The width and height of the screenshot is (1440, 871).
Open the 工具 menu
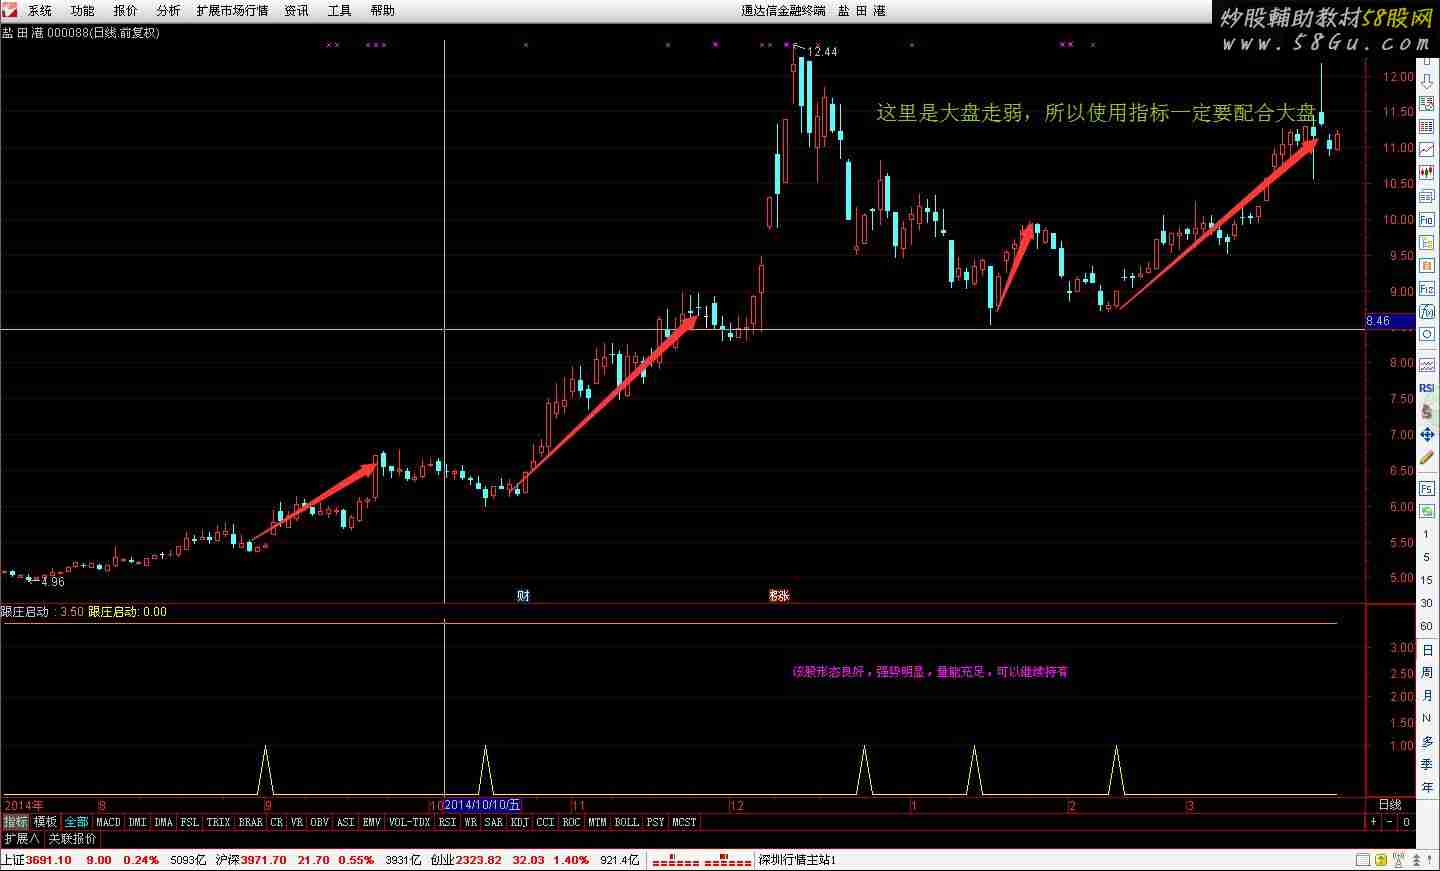click(339, 10)
